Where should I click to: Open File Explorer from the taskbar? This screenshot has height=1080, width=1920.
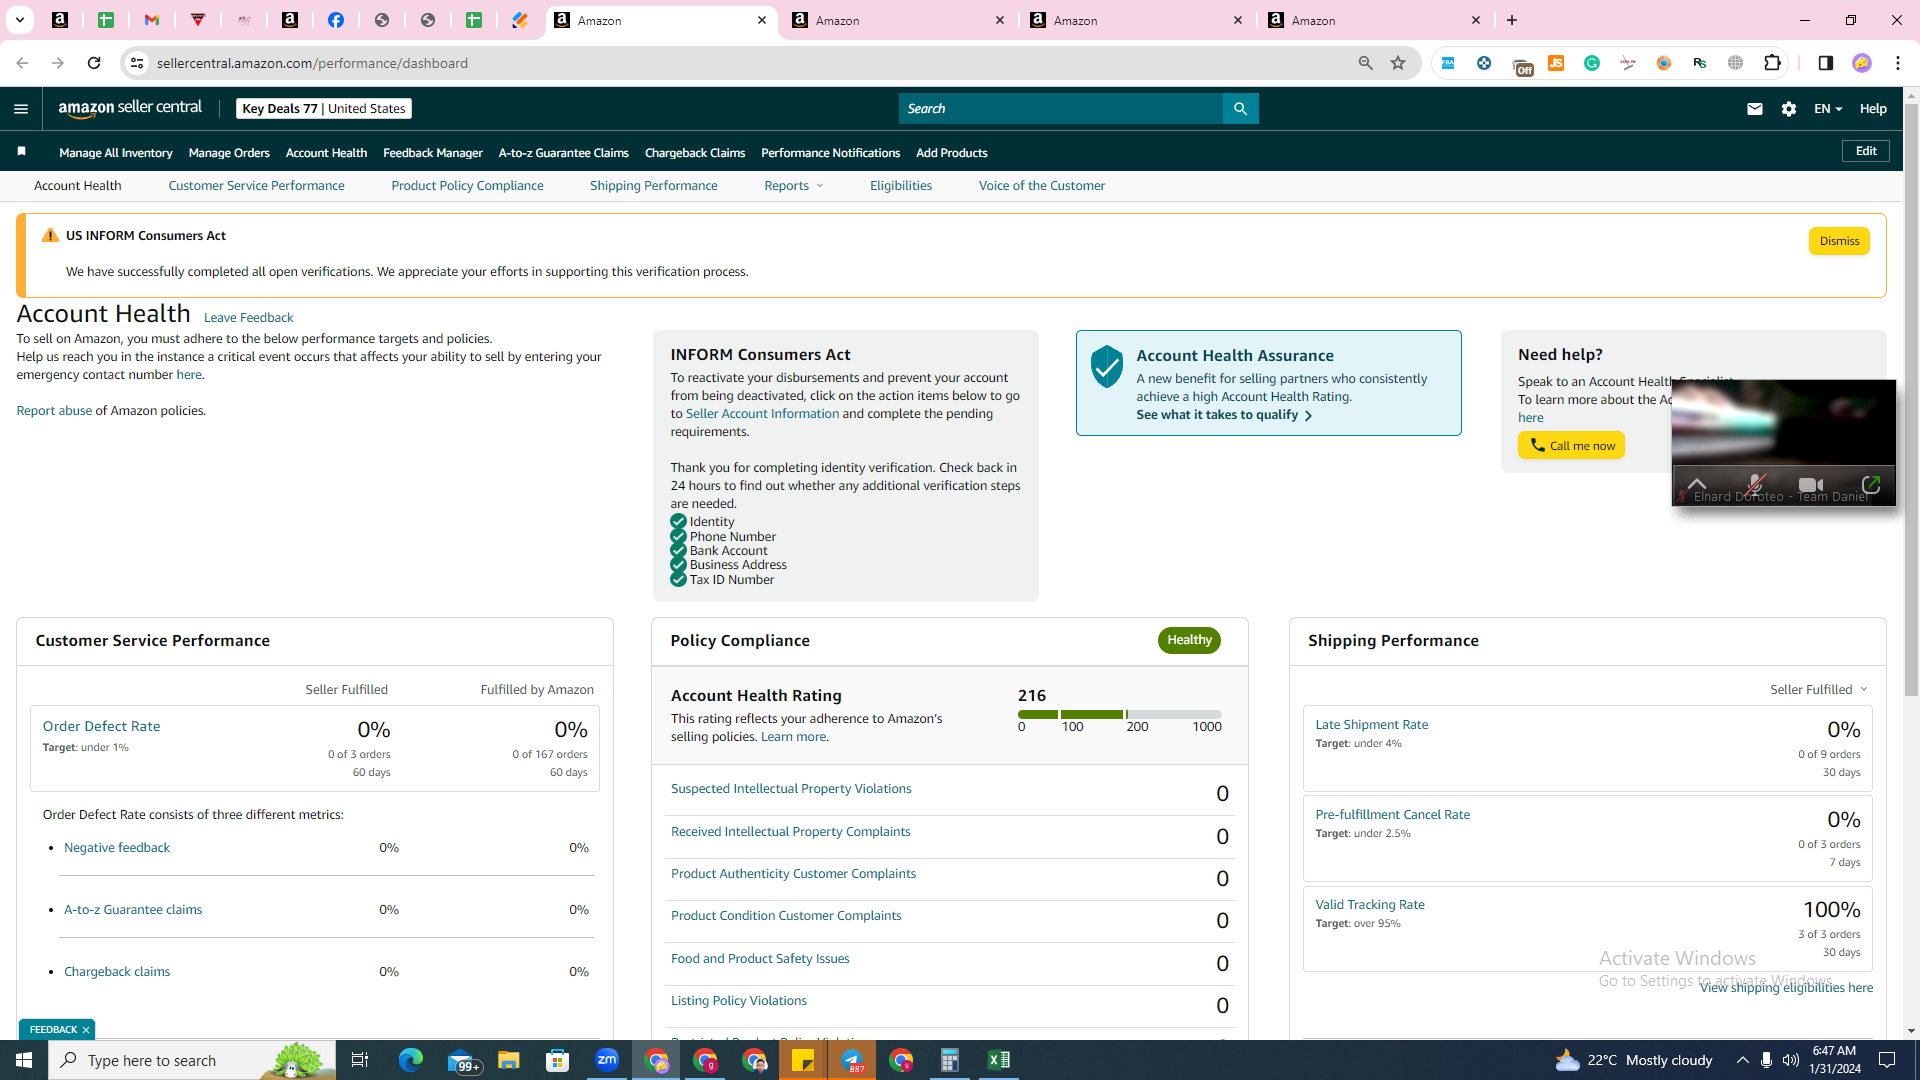[x=509, y=1060]
